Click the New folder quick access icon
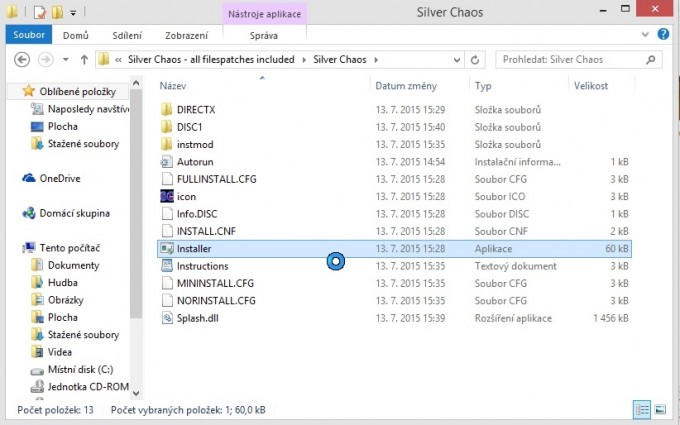The width and height of the screenshot is (680, 425). 57,12
